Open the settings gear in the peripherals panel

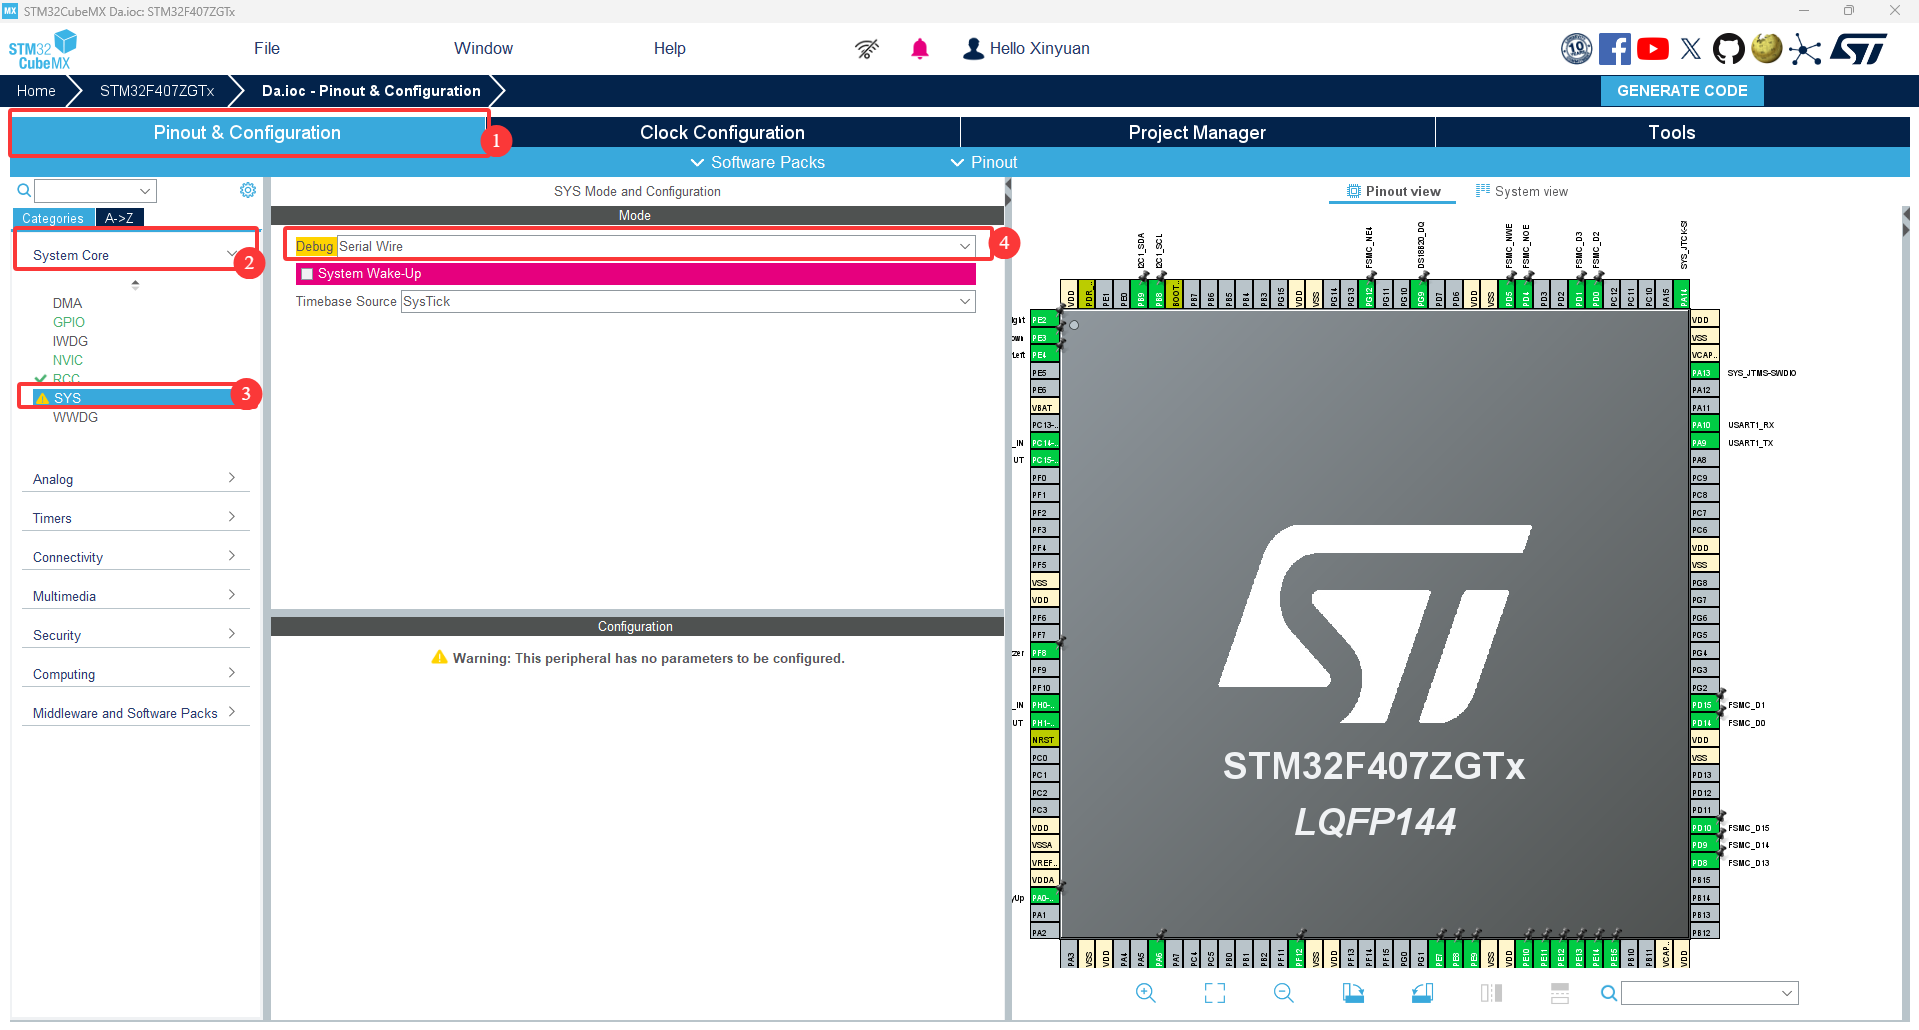tap(247, 190)
